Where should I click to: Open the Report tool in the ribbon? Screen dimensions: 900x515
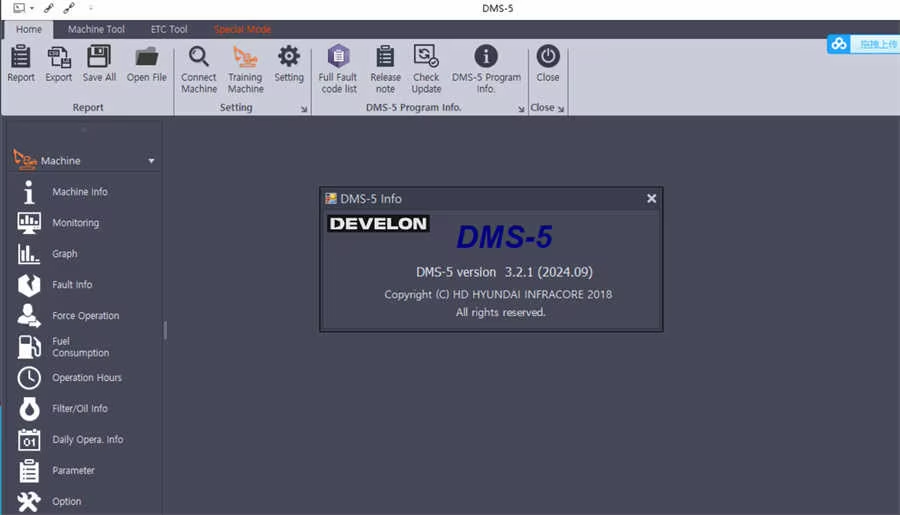[21, 64]
